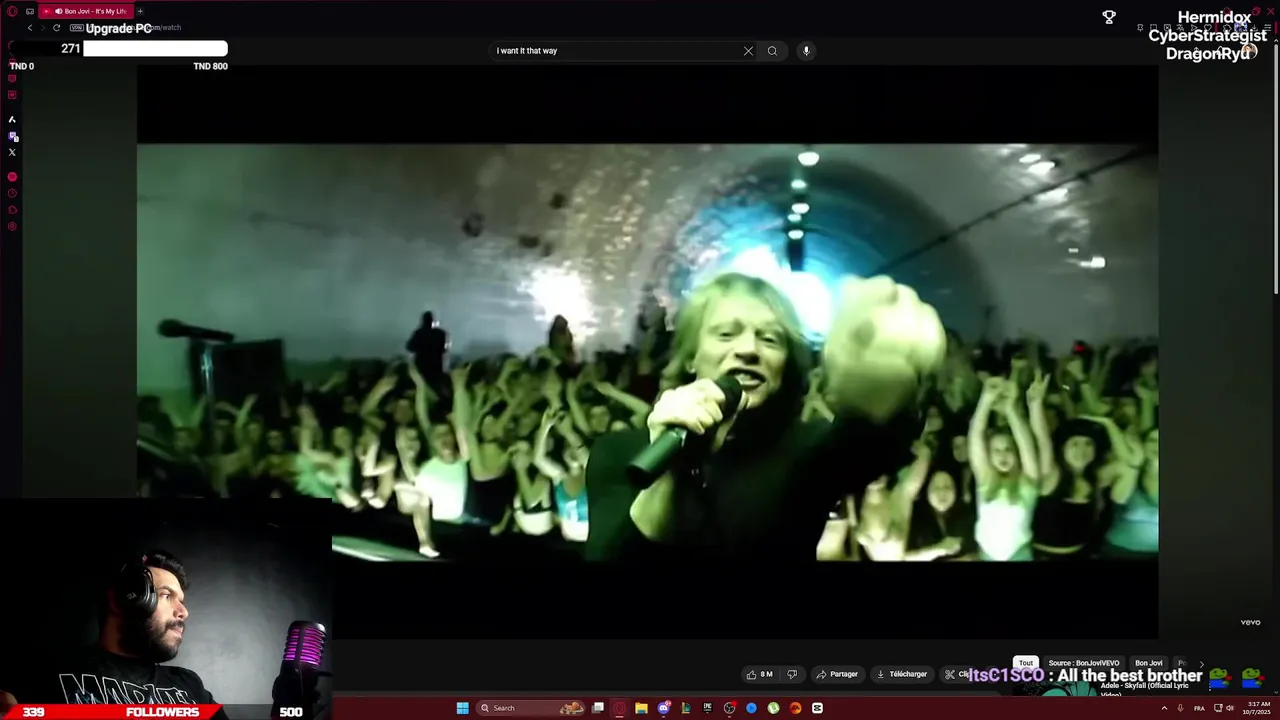Select the Tout filter chip
Image resolution: width=1280 pixels, height=720 pixels.
tap(1026, 663)
